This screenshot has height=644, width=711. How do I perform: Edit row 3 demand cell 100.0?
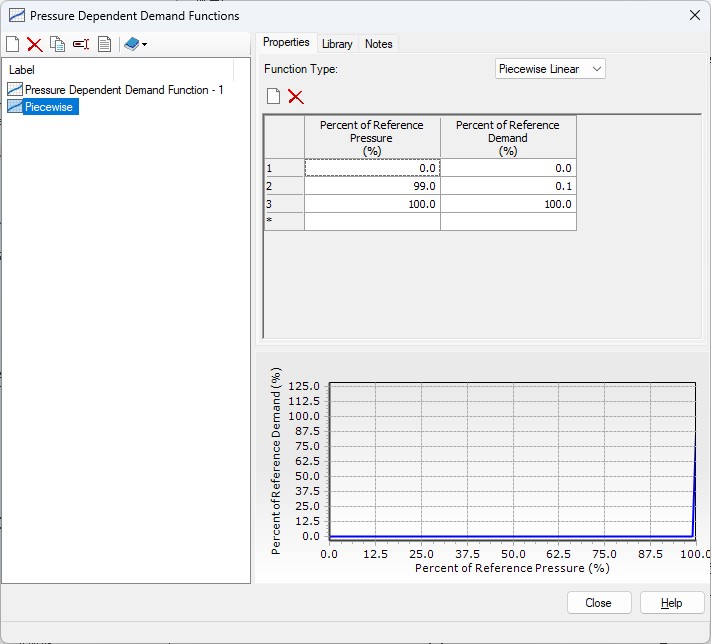[x=508, y=204]
